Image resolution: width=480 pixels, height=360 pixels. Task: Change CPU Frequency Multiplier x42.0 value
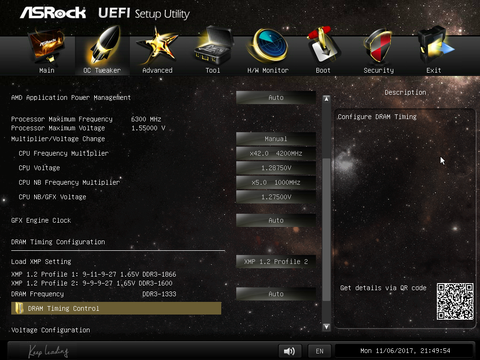[276, 153]
